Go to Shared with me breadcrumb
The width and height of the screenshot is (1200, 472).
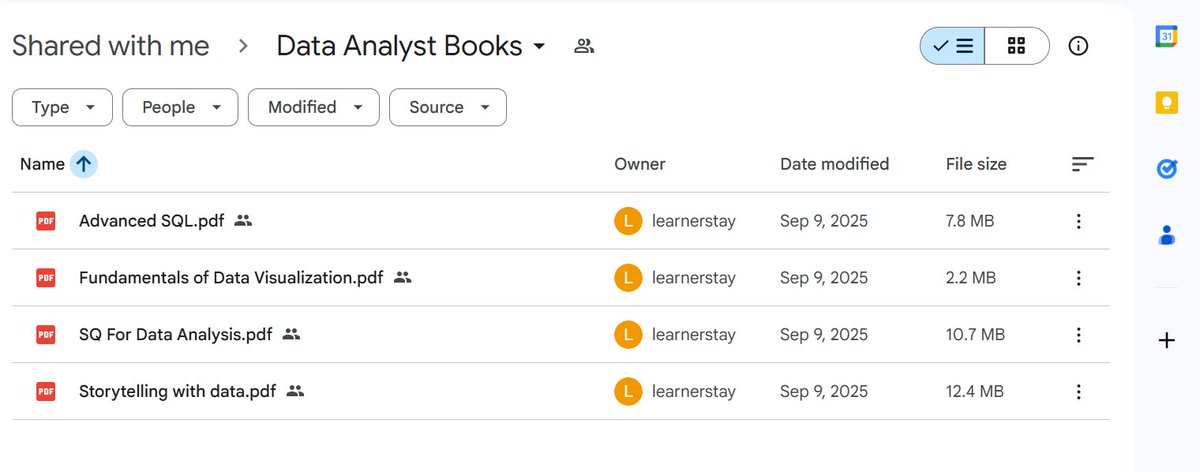[111, 46]
